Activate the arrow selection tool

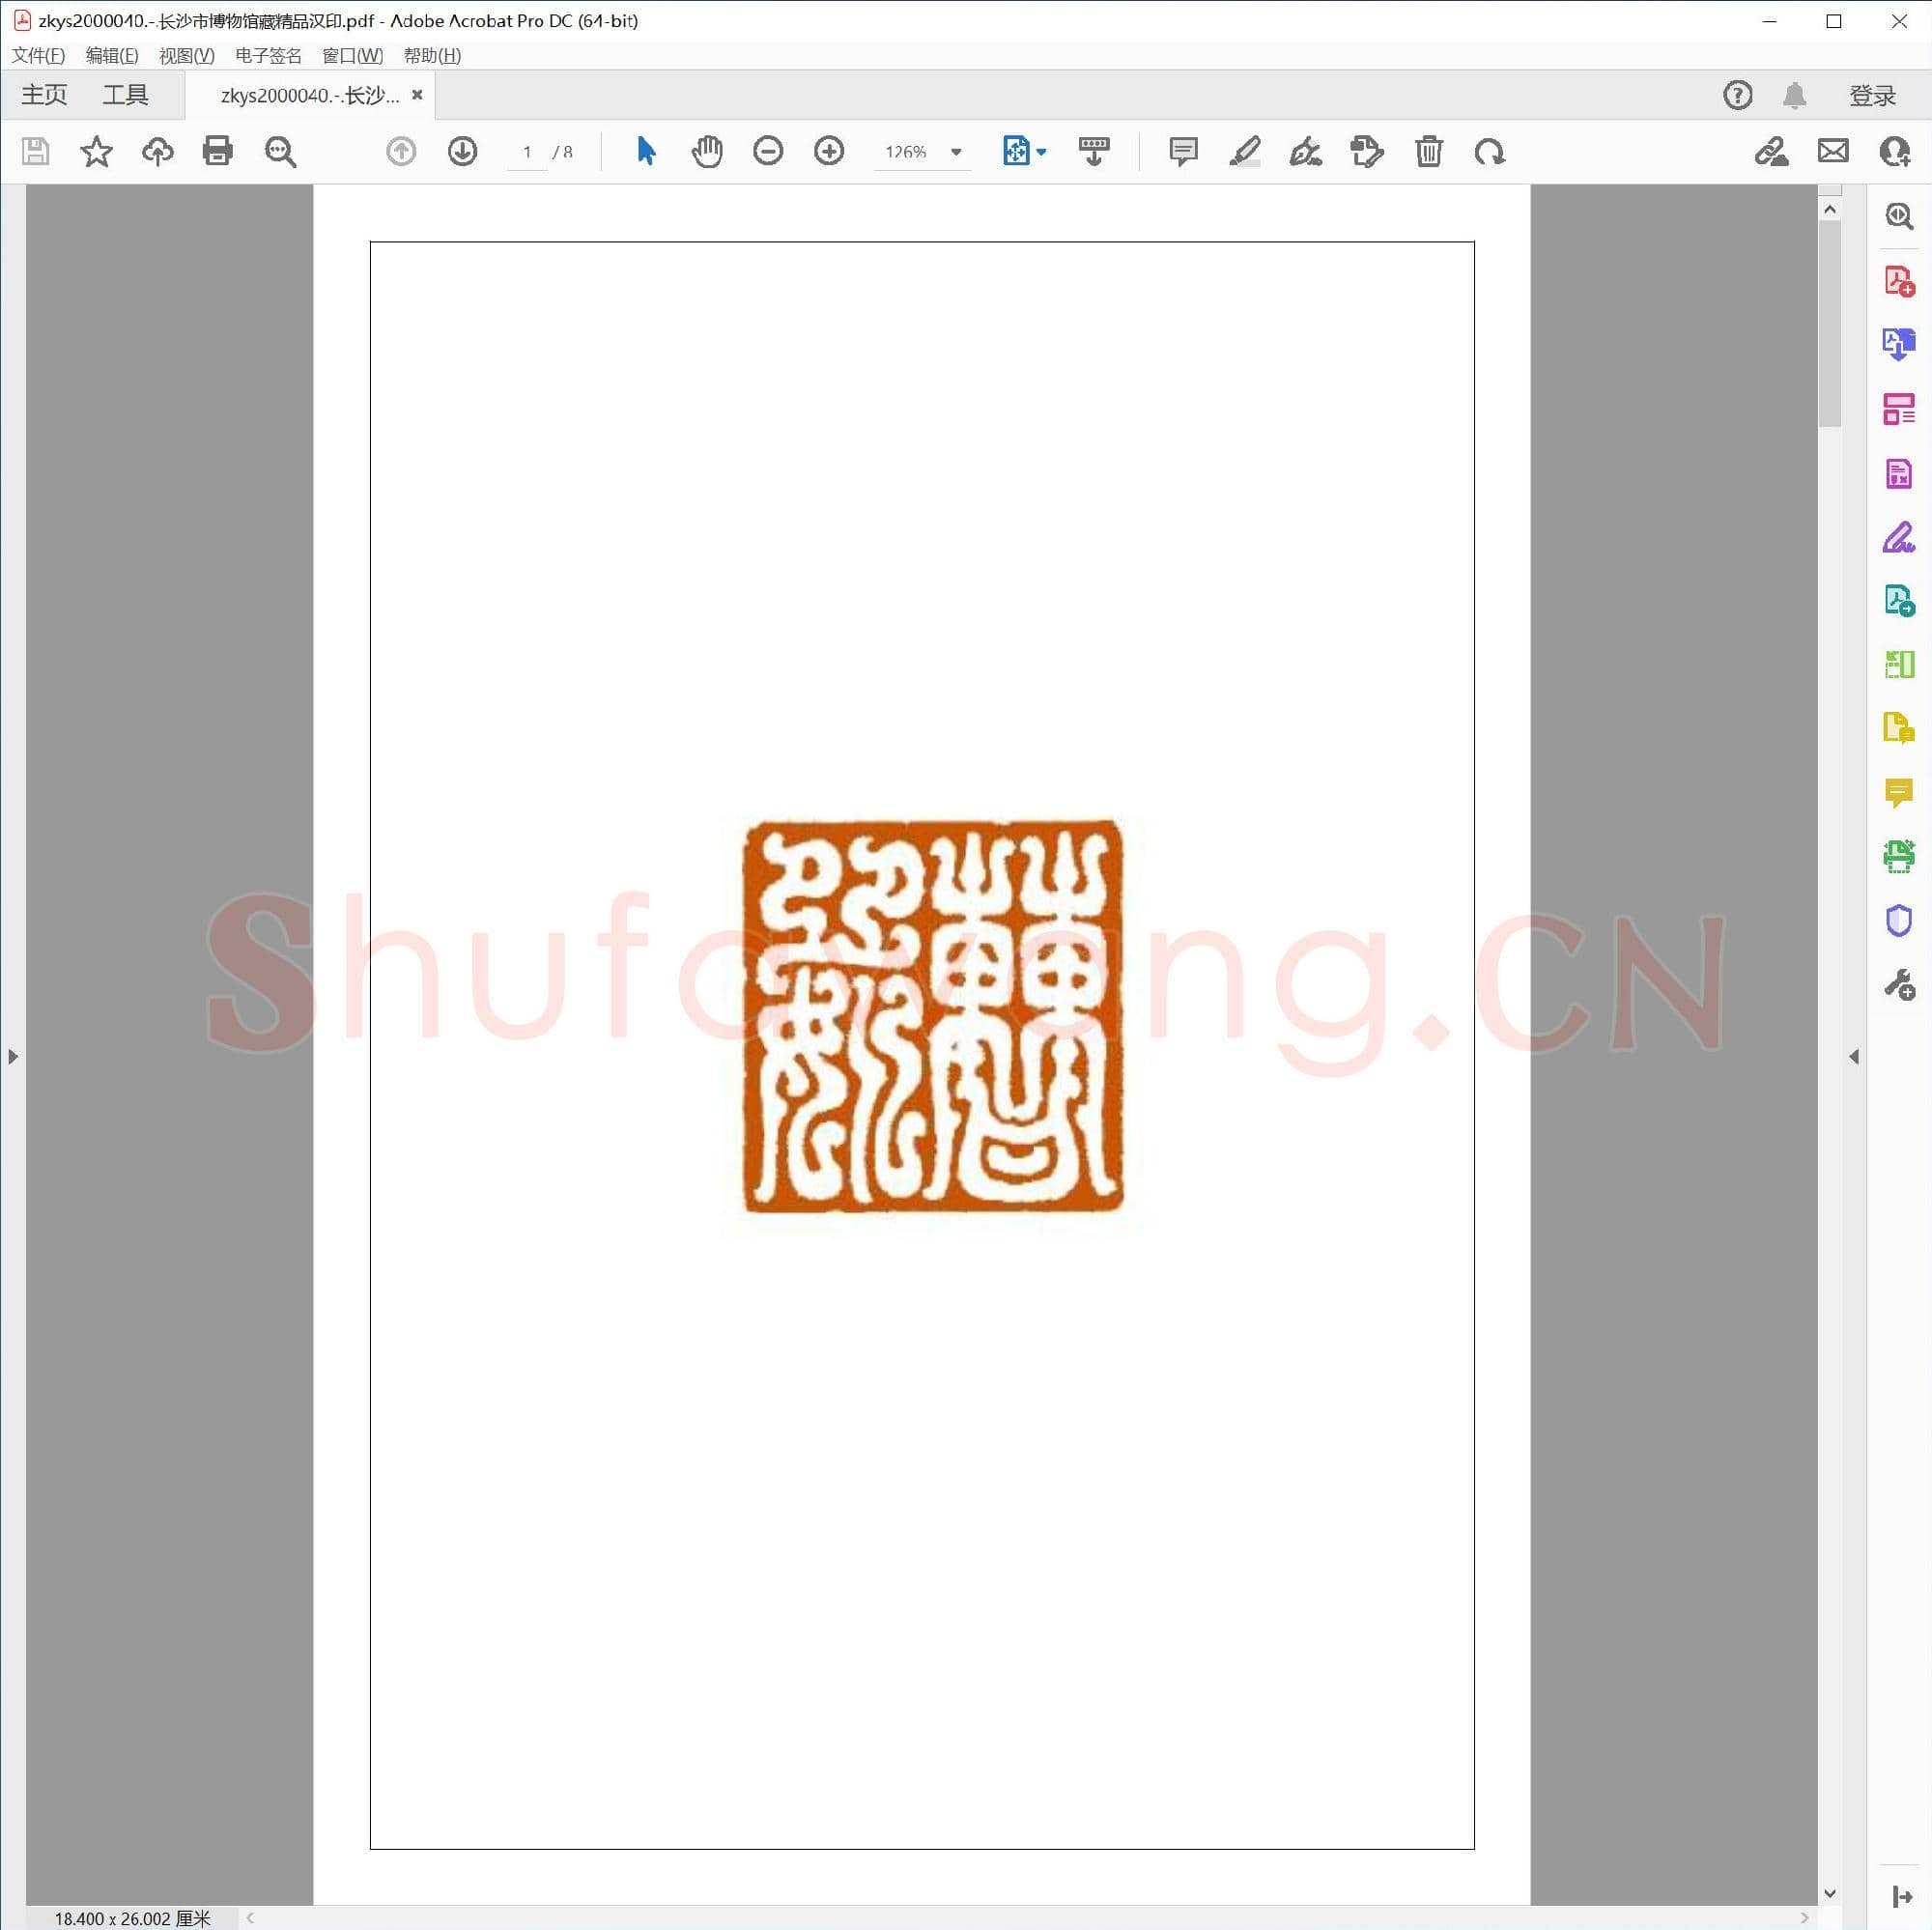click(646, 151)
